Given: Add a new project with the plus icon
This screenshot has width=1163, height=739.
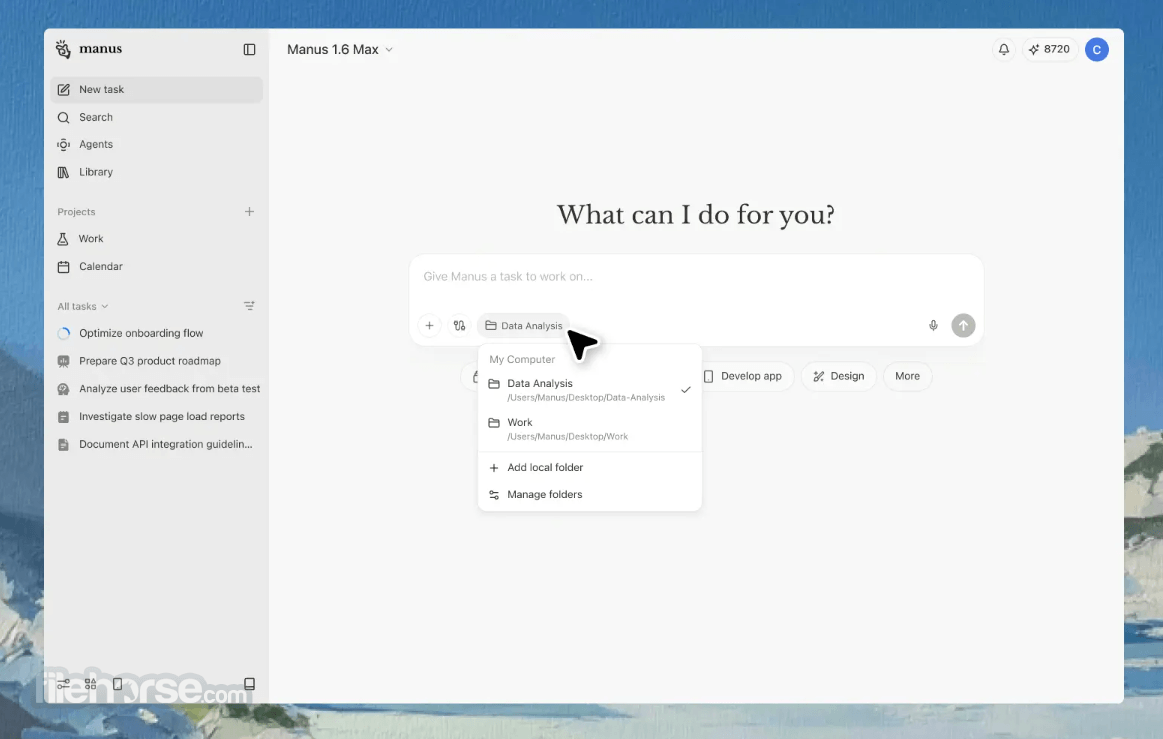Looking at the screenshot, I should (249, 211).
